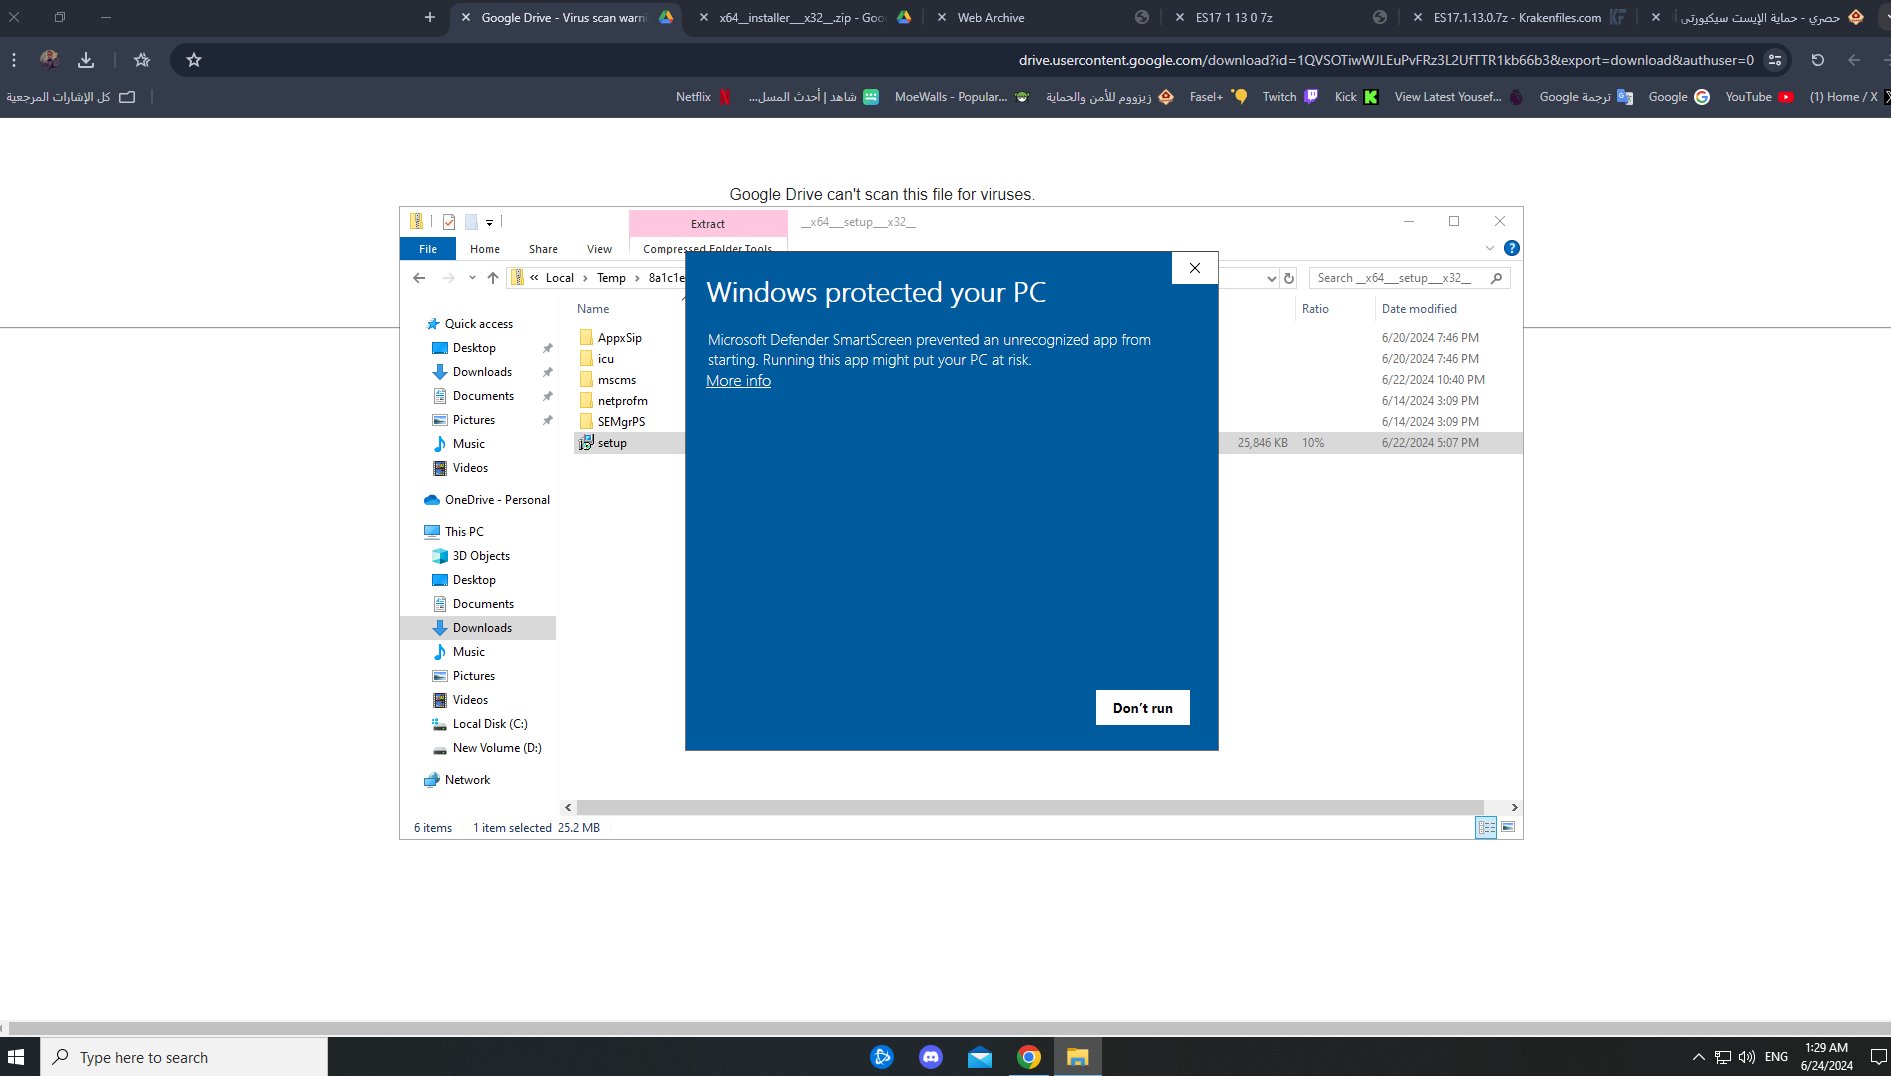Image resolution: width=1891 pixels, height=1076 pixels.
Task: Go up one folder level arrow
Action: point(493,278)
